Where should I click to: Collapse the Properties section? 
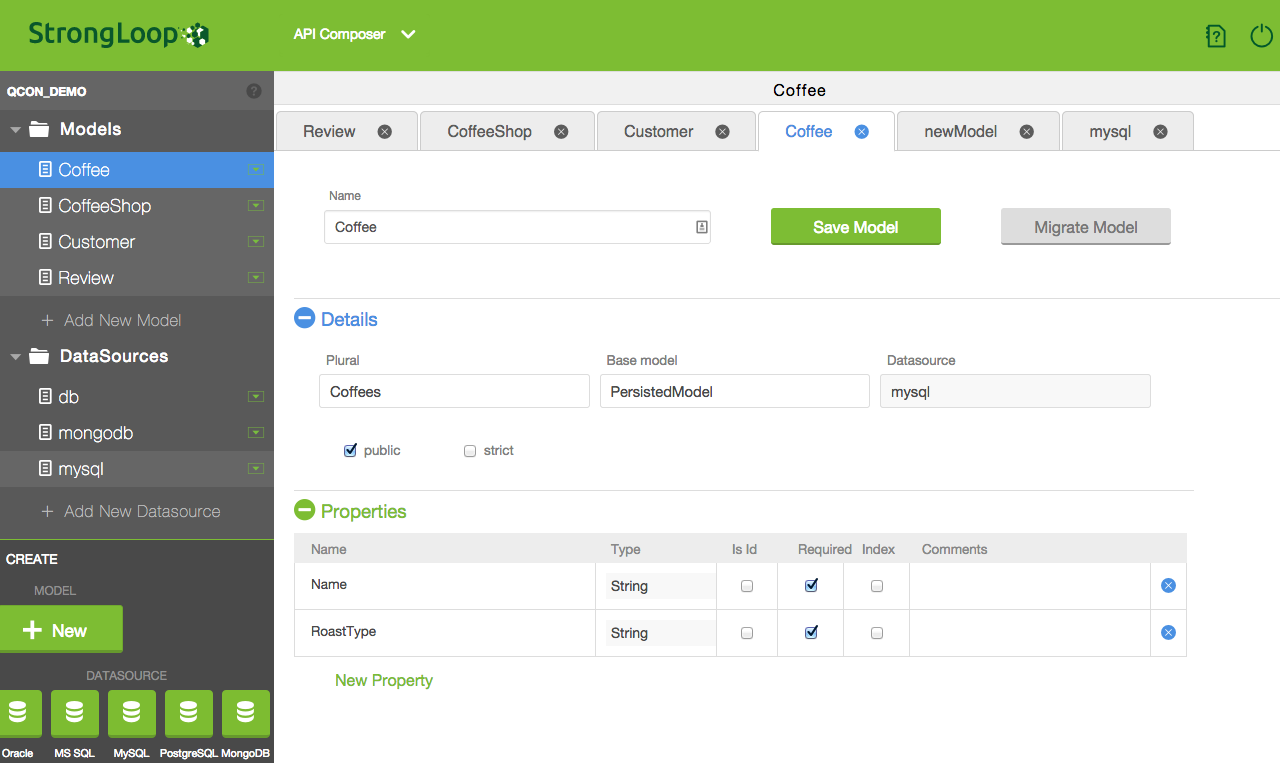(x=304, y=510)
